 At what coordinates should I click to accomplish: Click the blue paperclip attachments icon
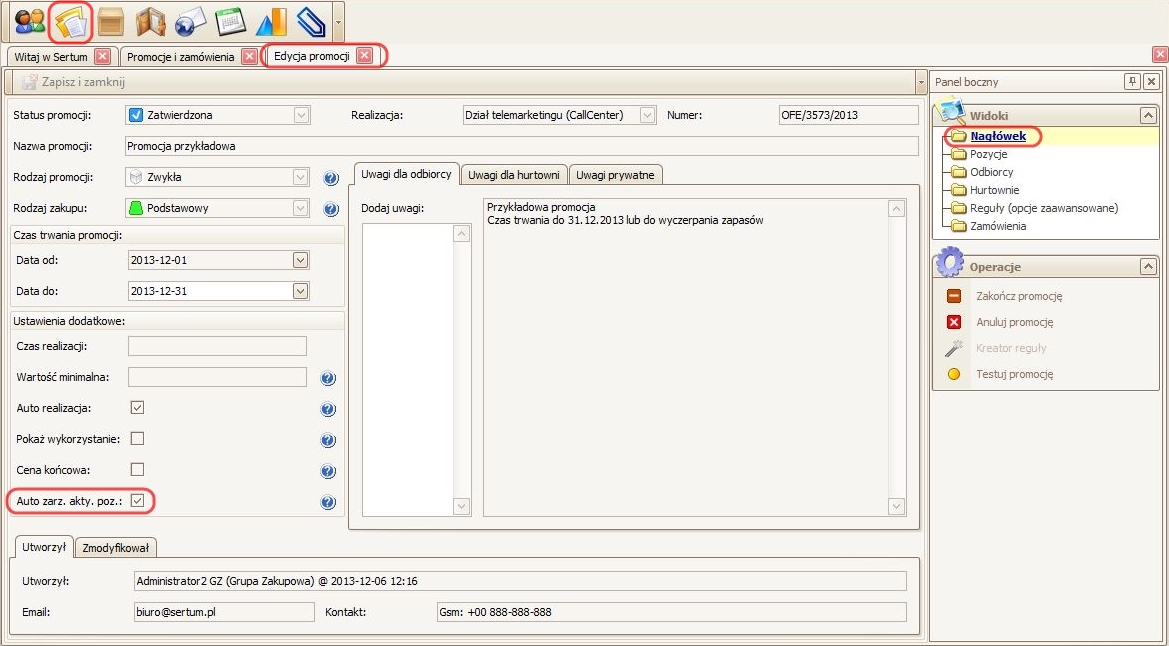(x=311, y=21)
